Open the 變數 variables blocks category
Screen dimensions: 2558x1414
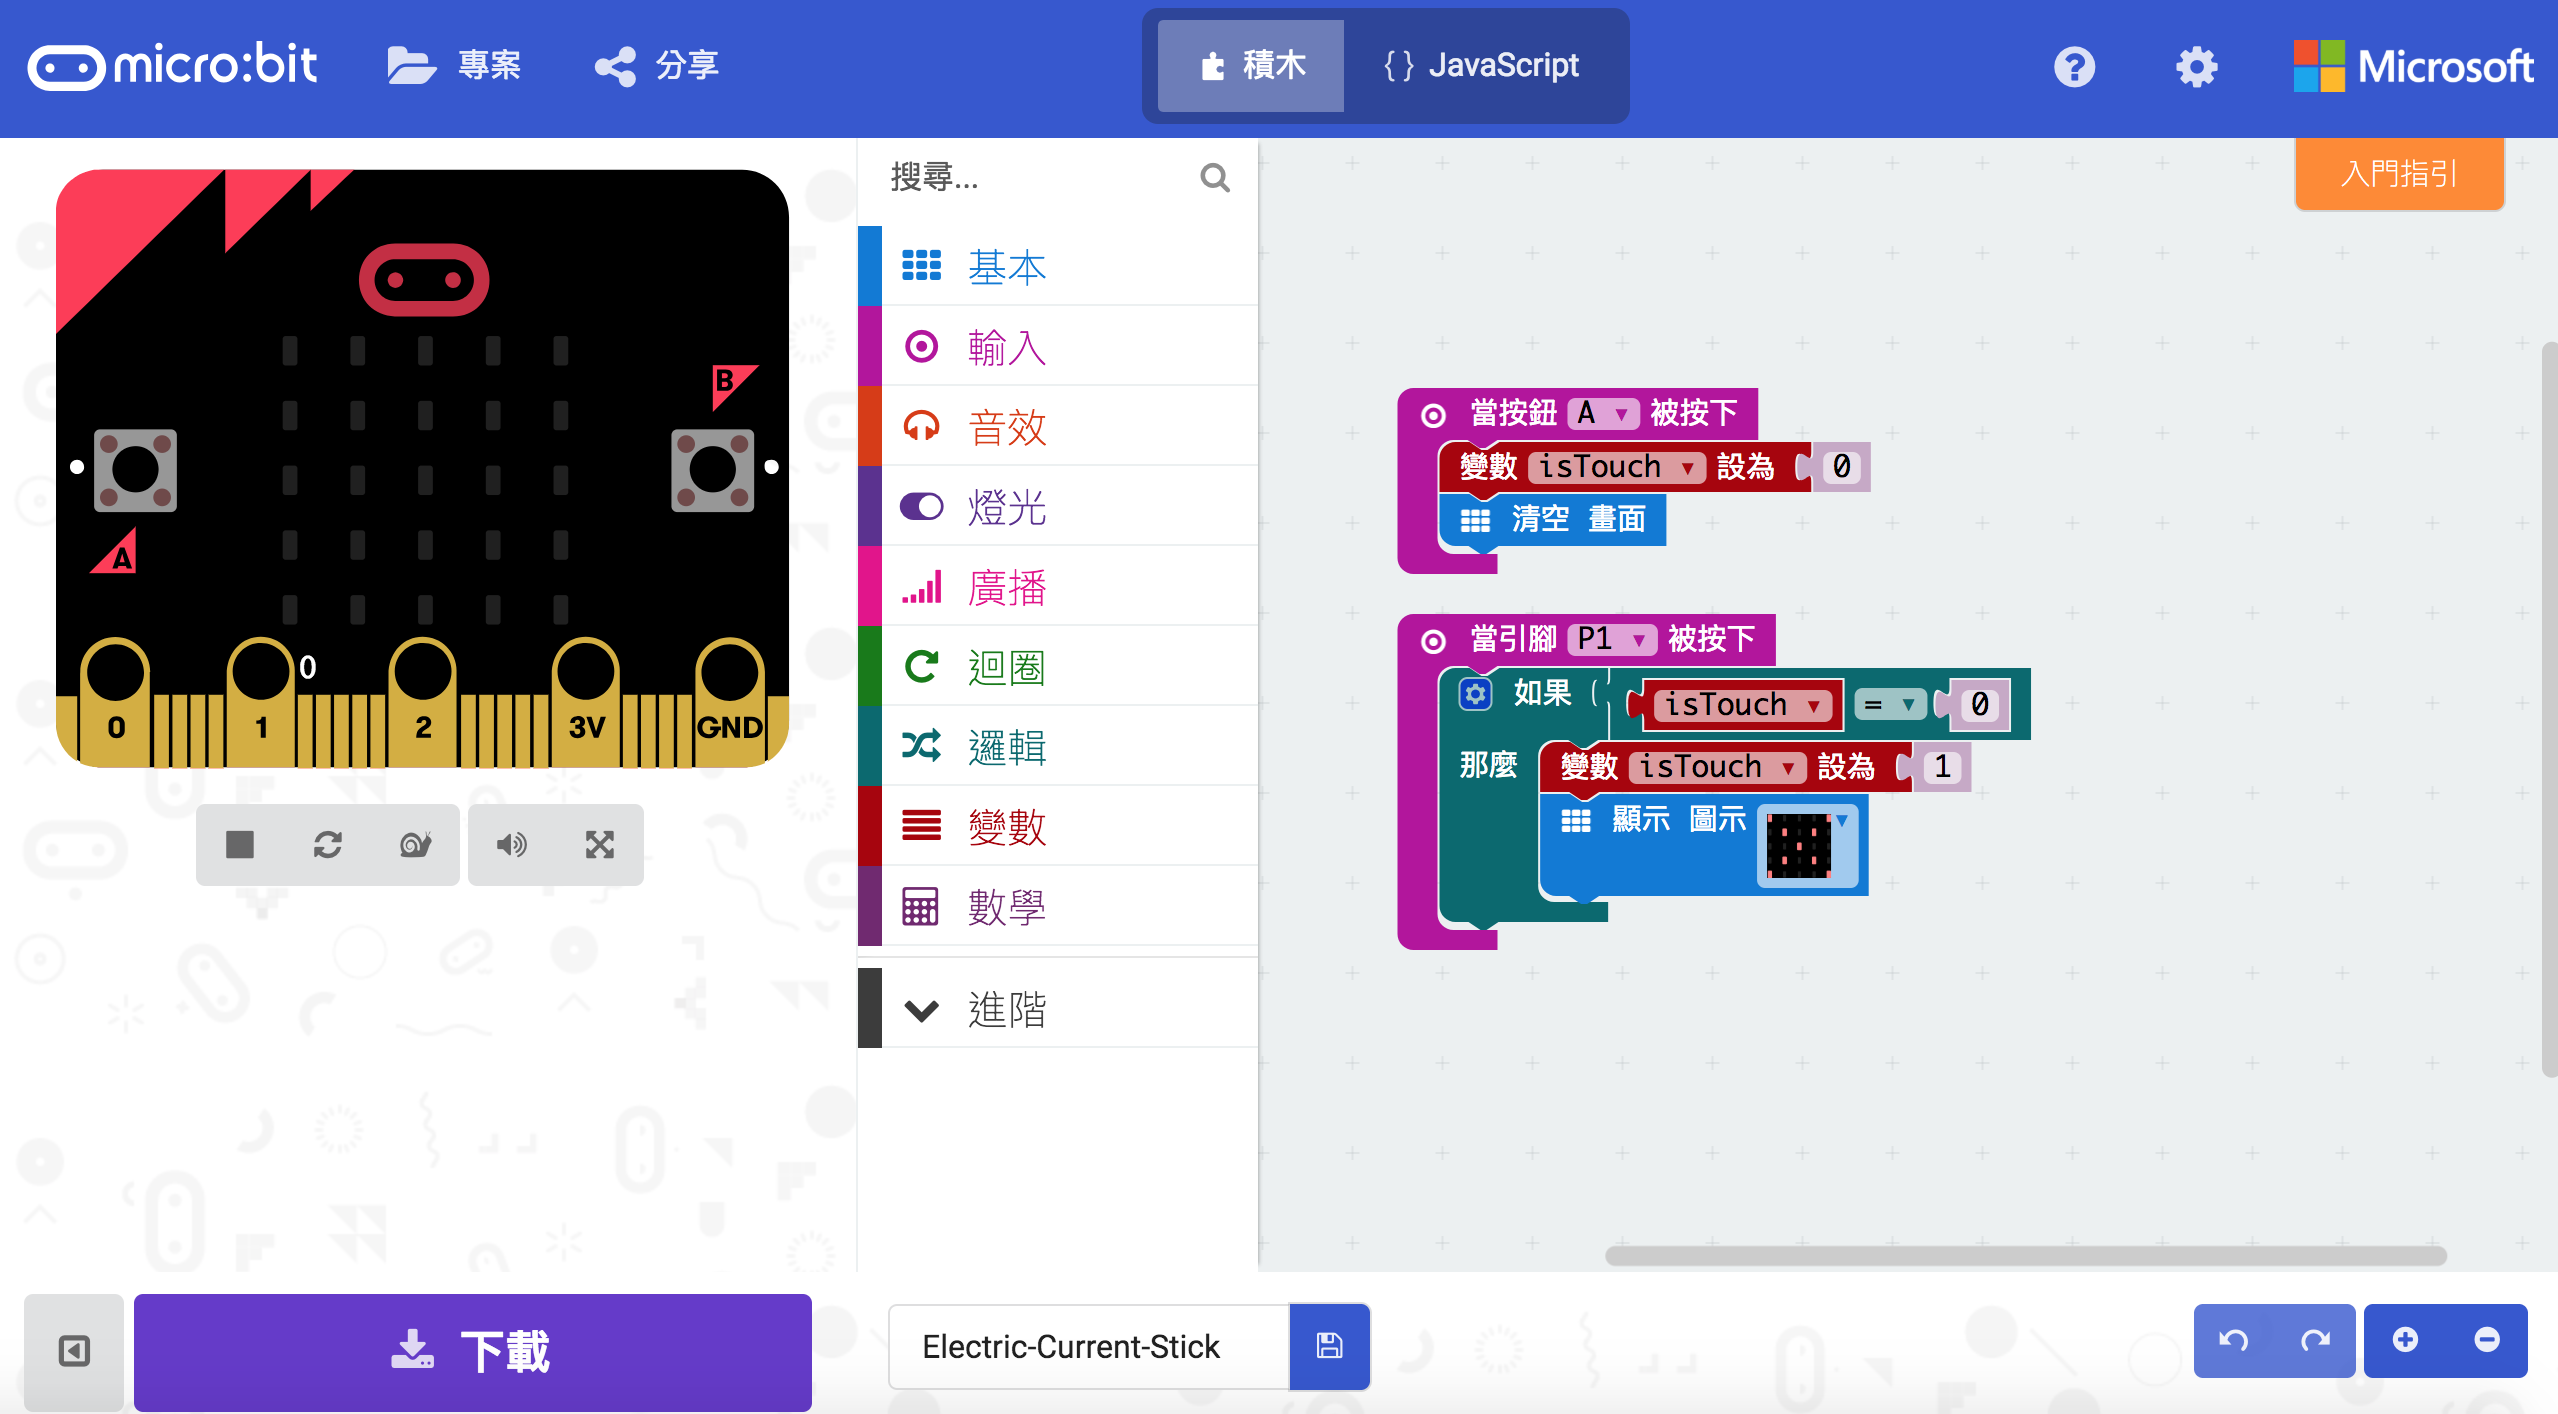pos(1058,826)
